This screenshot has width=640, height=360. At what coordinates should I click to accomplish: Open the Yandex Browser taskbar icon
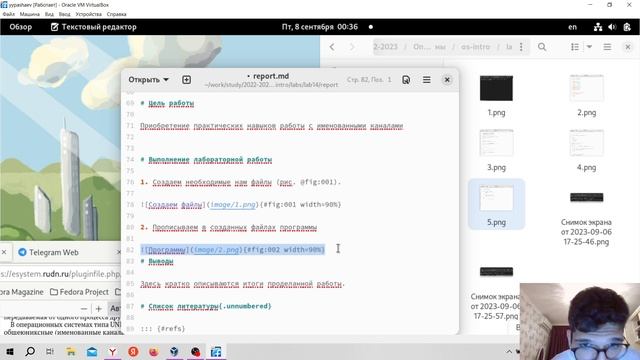click(112, 351)
